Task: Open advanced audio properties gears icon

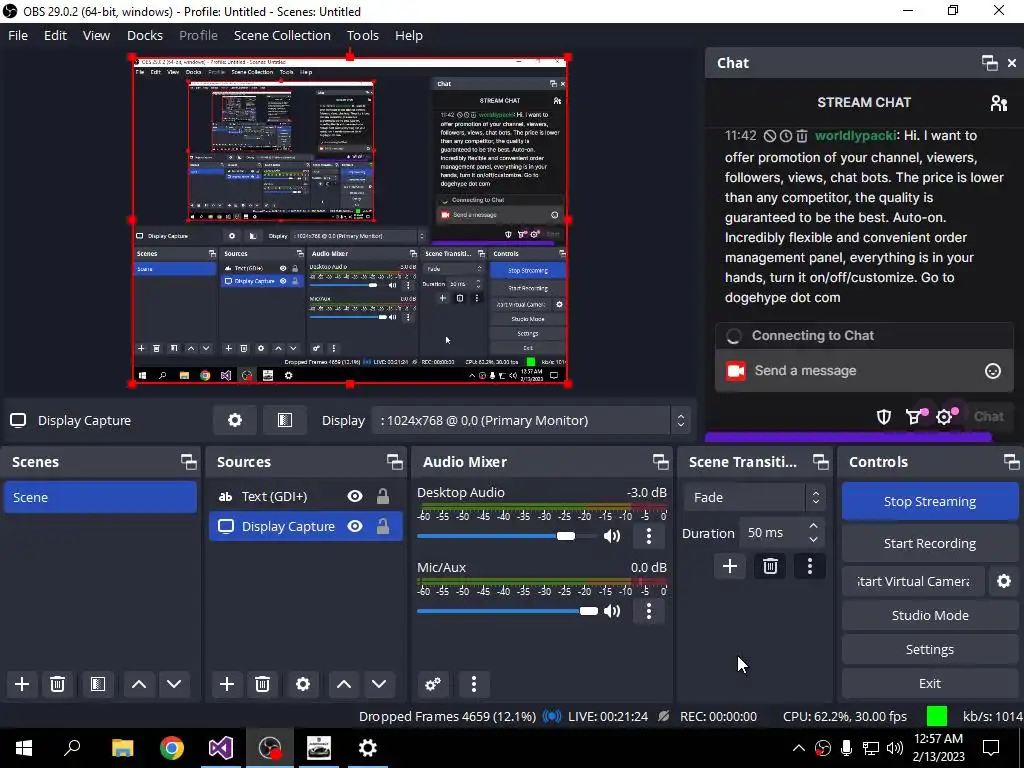Action: coord(433,684)
